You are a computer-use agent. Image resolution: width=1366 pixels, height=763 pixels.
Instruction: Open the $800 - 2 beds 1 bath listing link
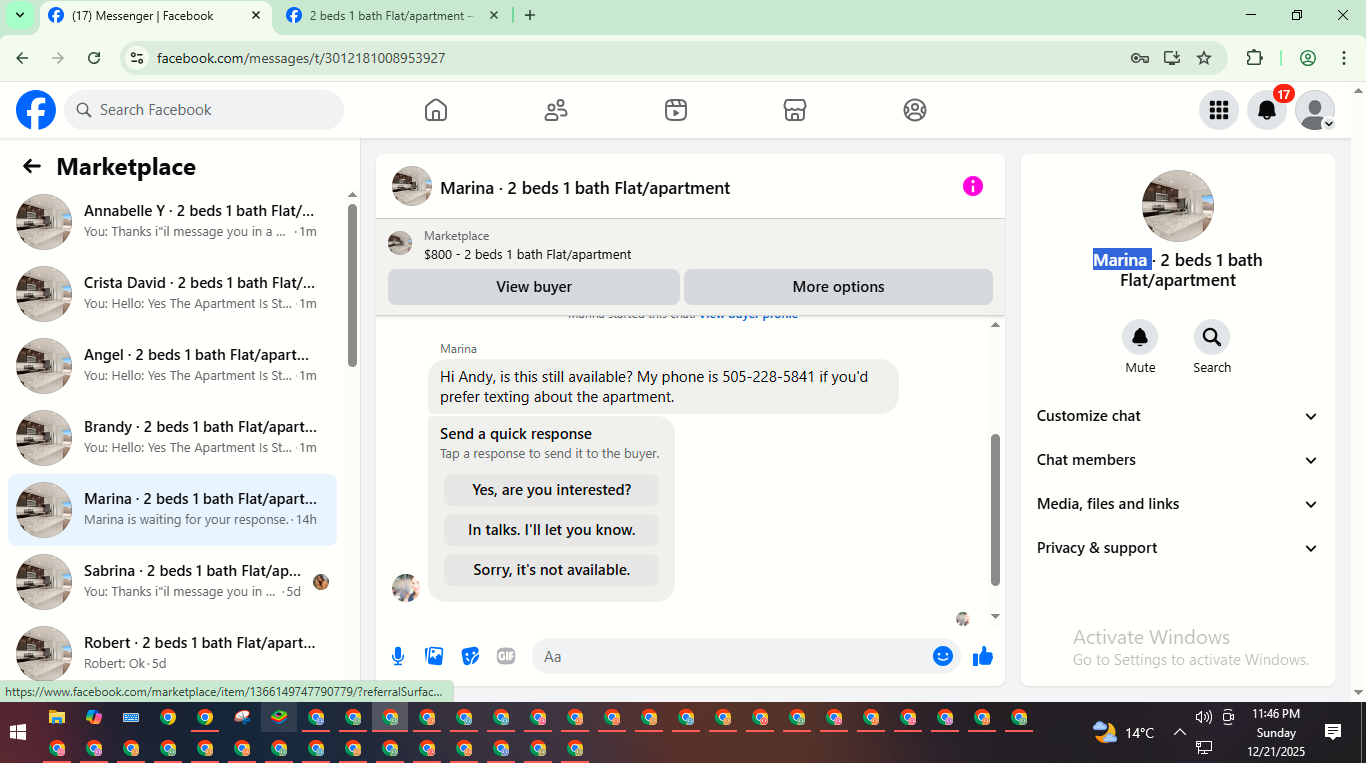point(527,255)
